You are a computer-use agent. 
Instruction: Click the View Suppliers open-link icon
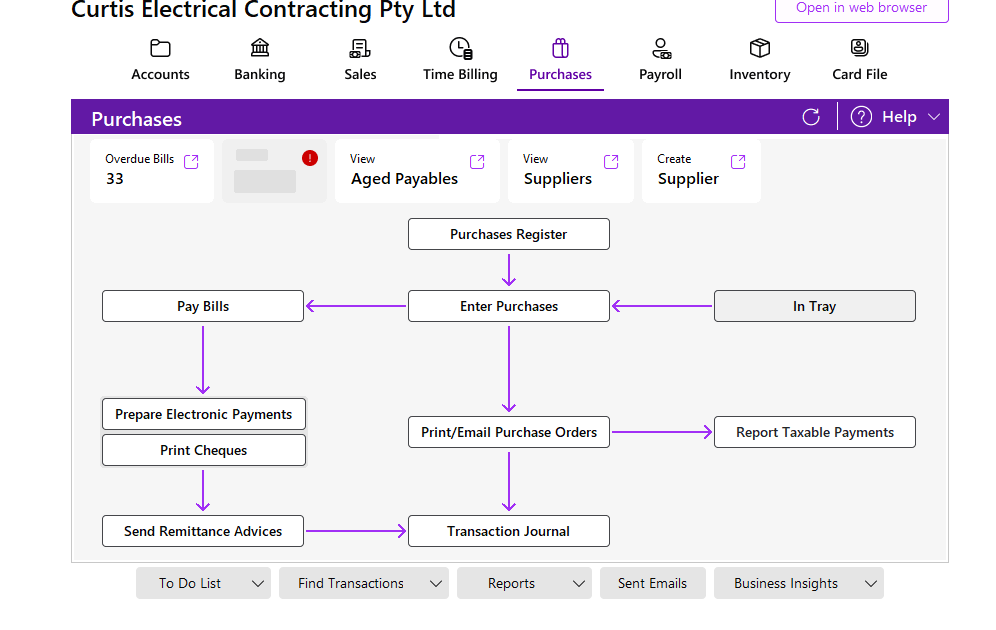click(x=611, y=161)
